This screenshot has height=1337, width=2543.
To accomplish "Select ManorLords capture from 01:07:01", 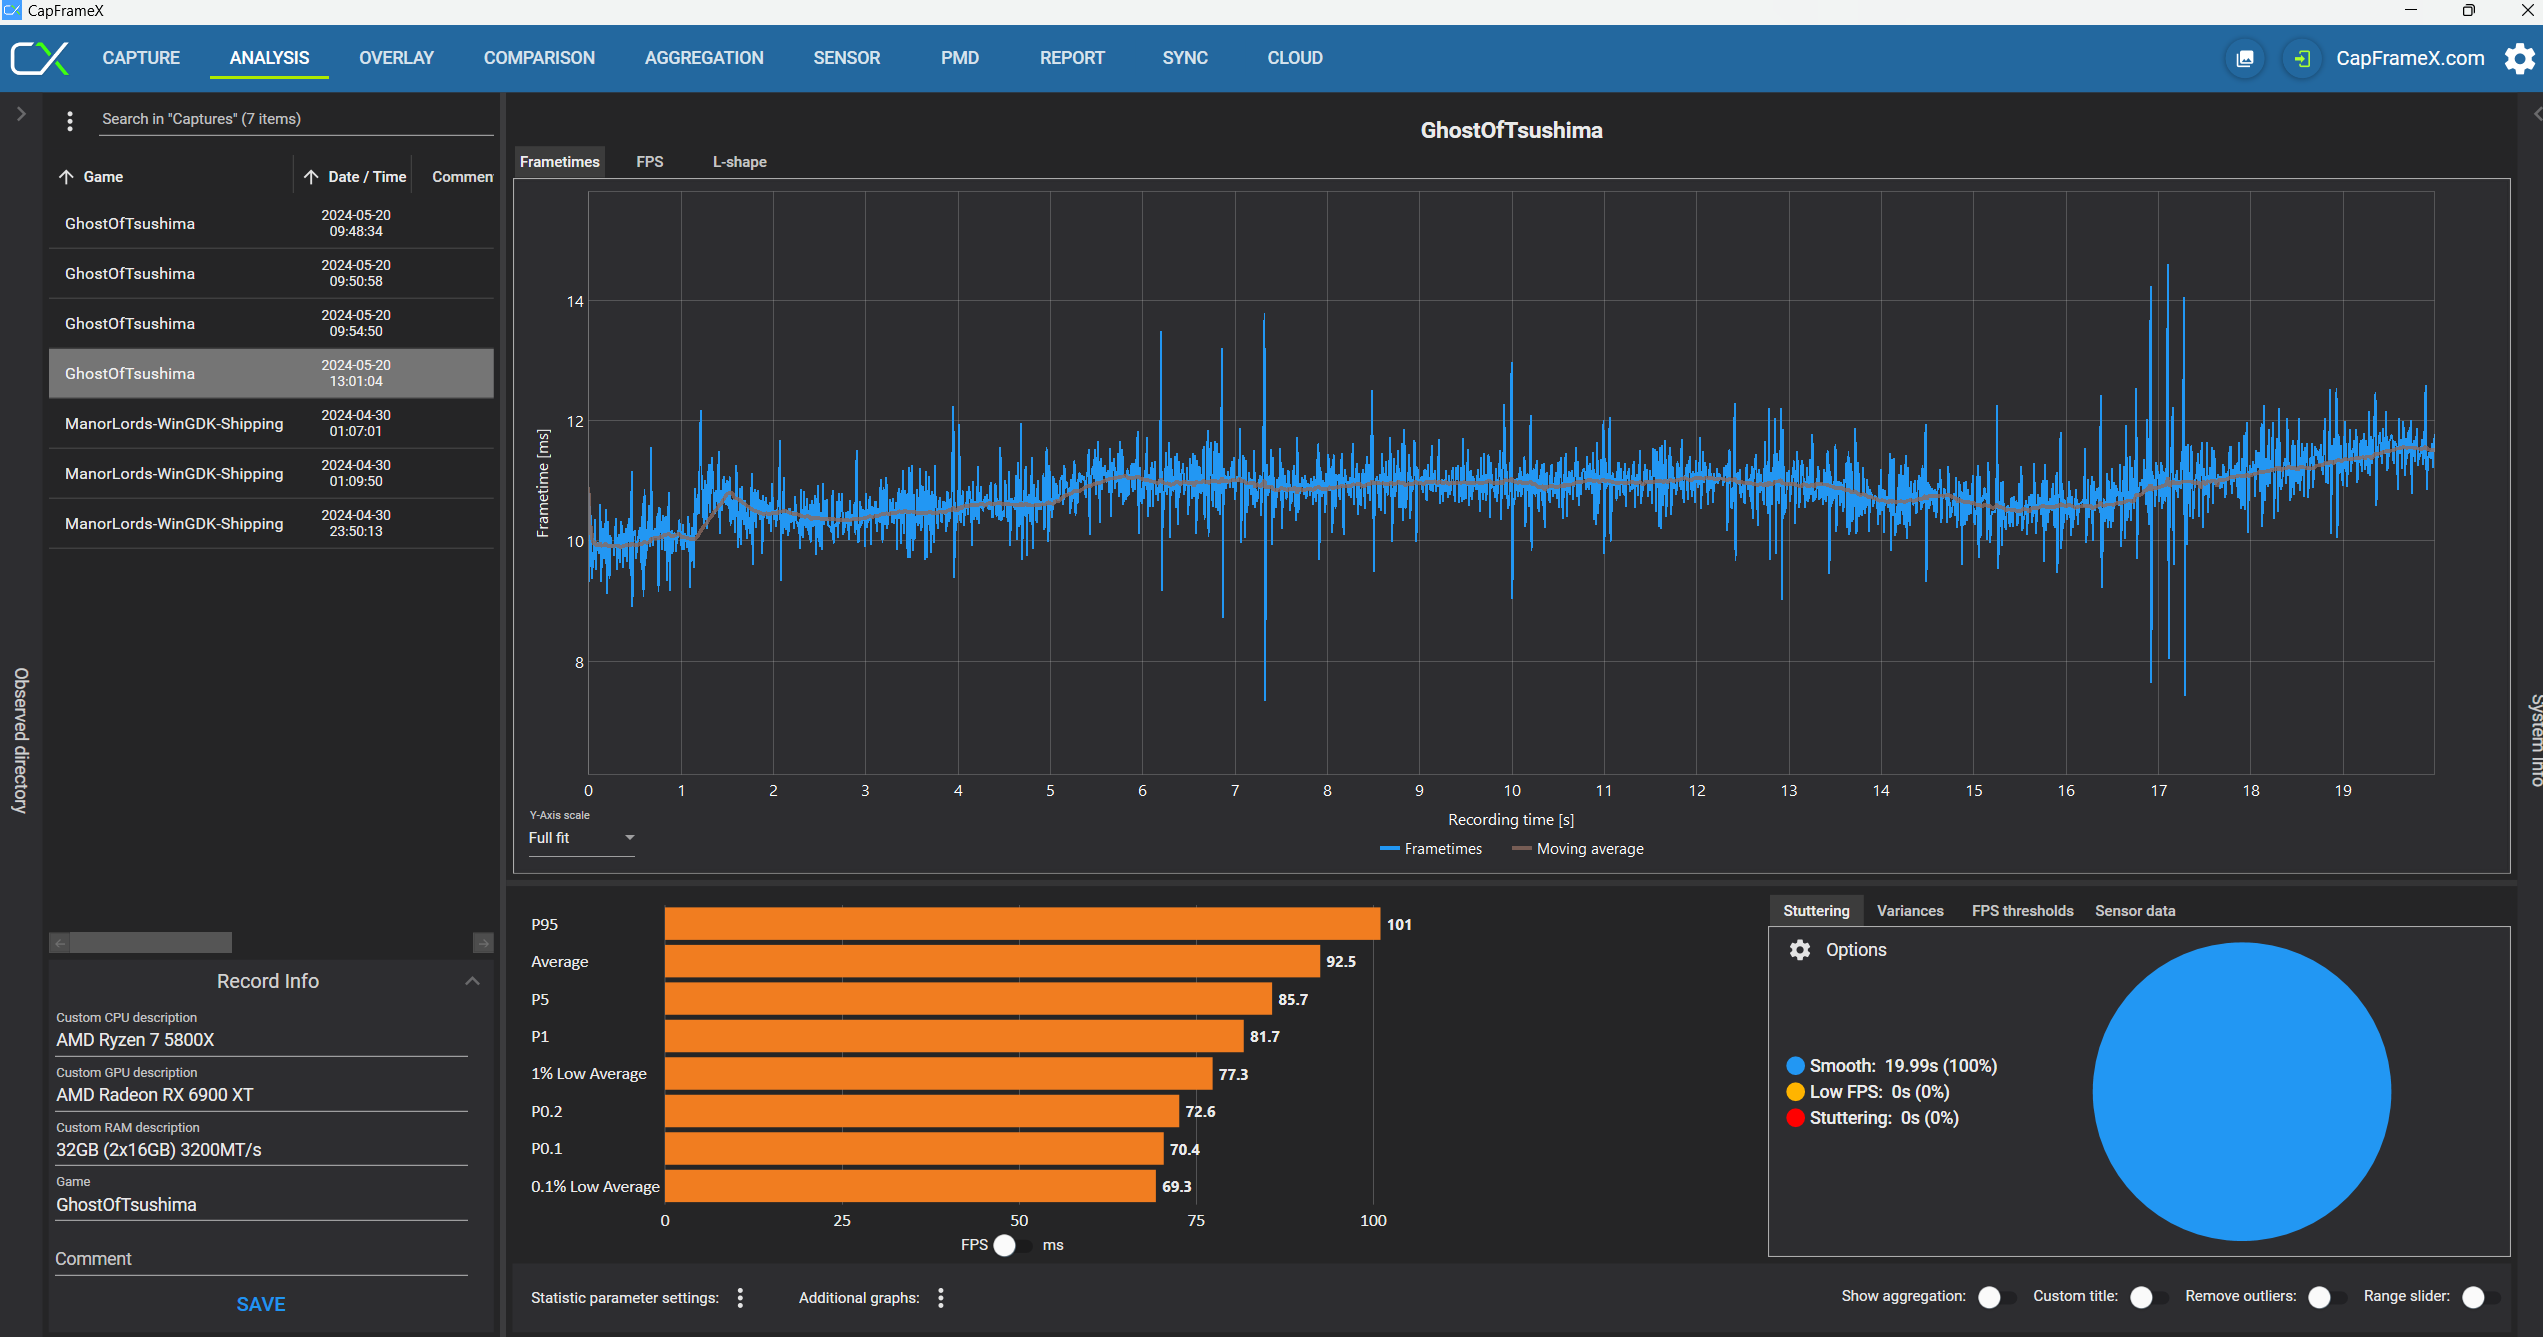I will click(x=271, y=424).
